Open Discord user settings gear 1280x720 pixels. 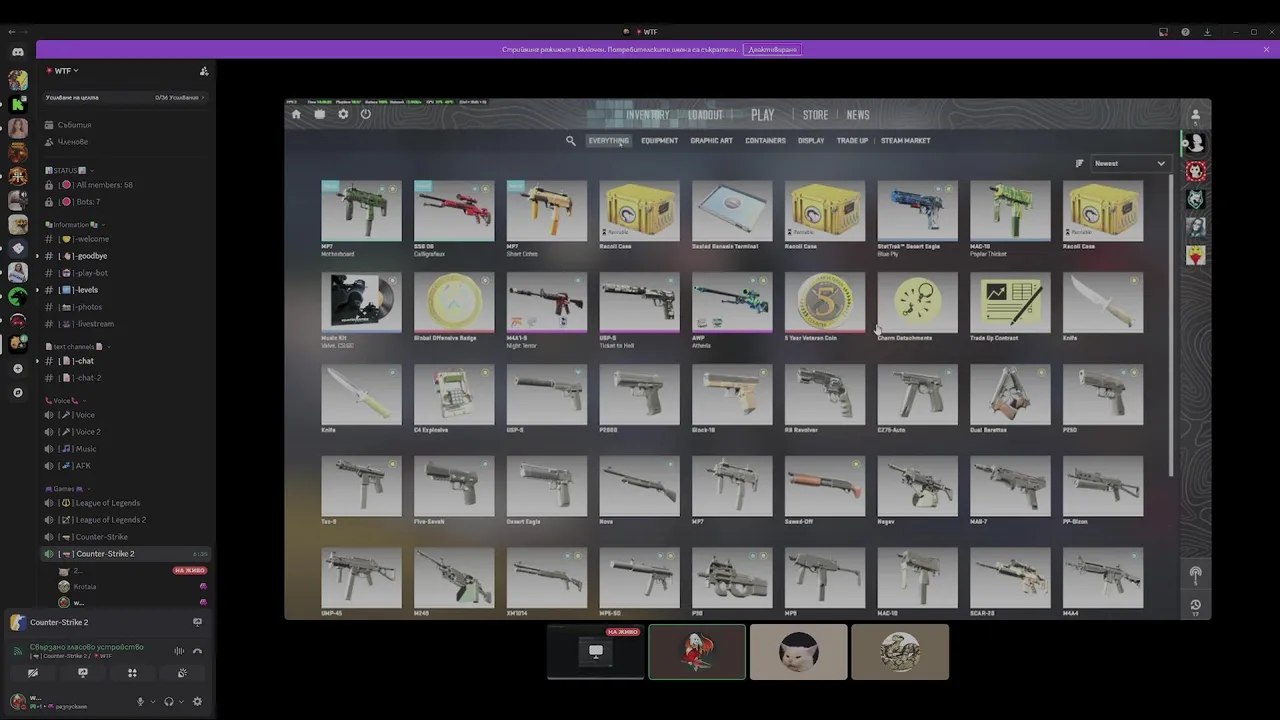(x=197, y=702)
